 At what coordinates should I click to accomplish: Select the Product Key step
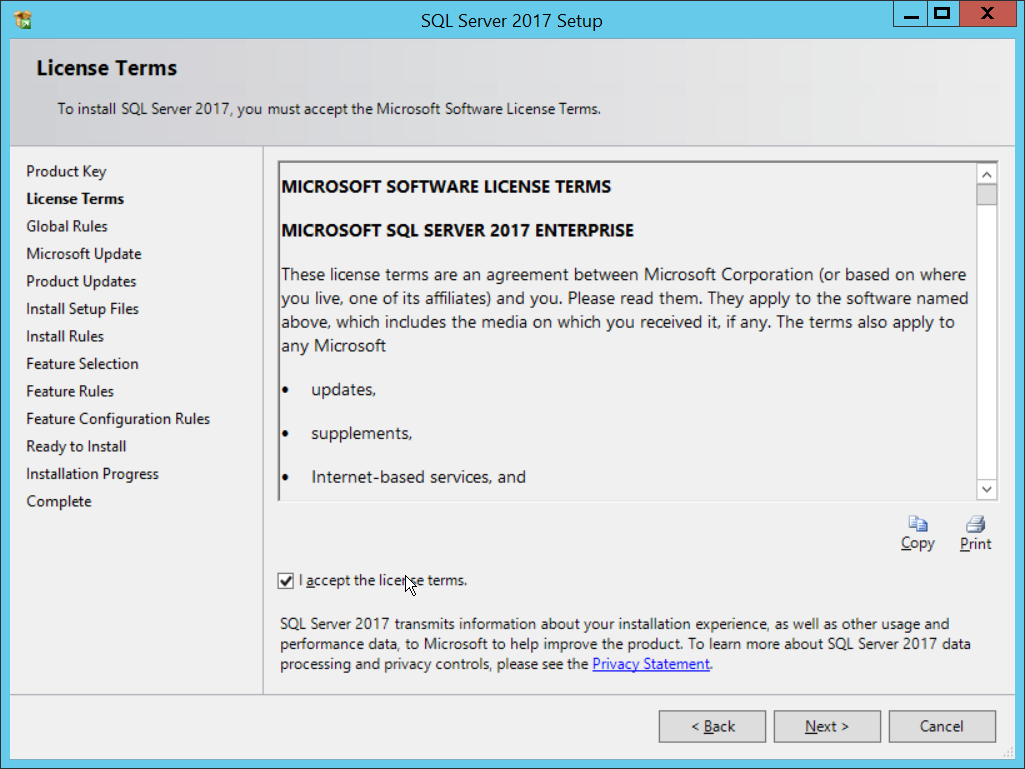pos(66,171)
